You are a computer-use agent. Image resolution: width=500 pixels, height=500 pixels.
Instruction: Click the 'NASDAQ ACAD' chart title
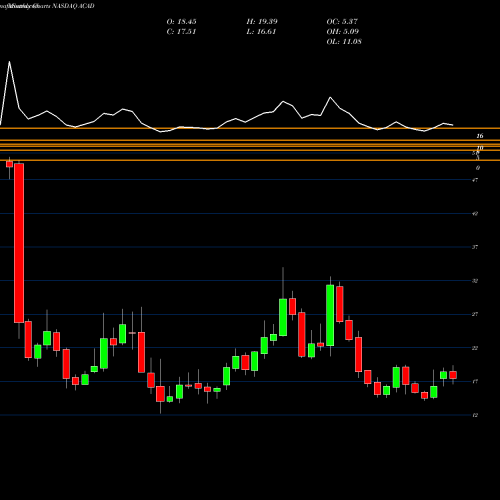tap(73, 6)
